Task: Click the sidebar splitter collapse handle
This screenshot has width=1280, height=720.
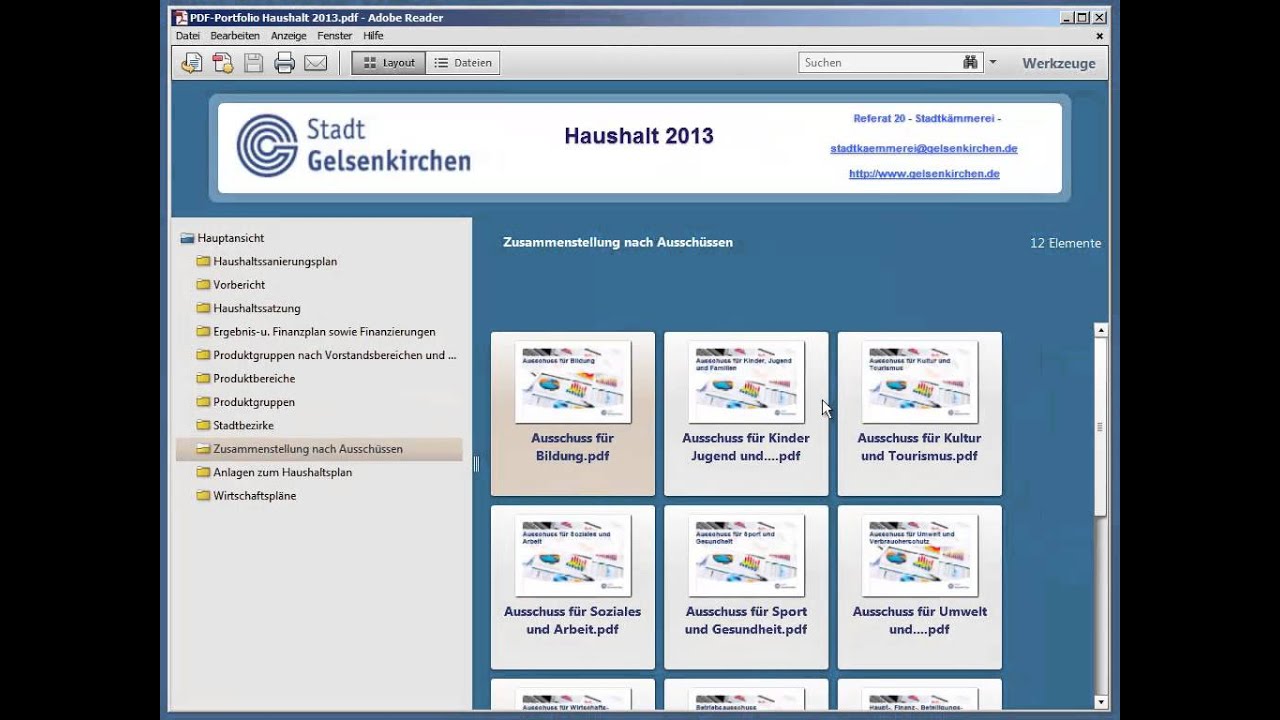Action: 476,464
